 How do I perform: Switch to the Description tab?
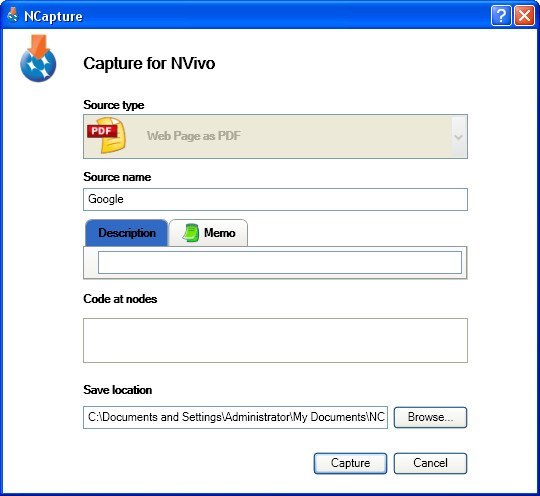[x=126, y=233]
